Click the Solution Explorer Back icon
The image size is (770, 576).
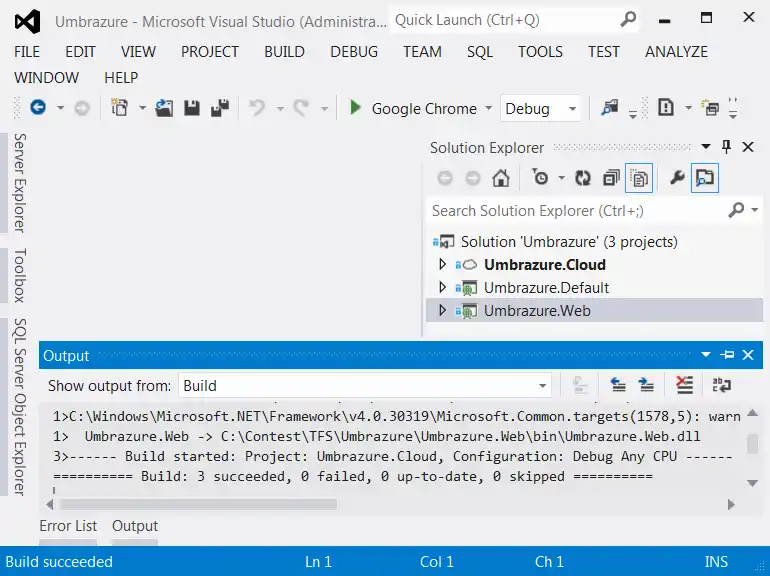point(445,178)
